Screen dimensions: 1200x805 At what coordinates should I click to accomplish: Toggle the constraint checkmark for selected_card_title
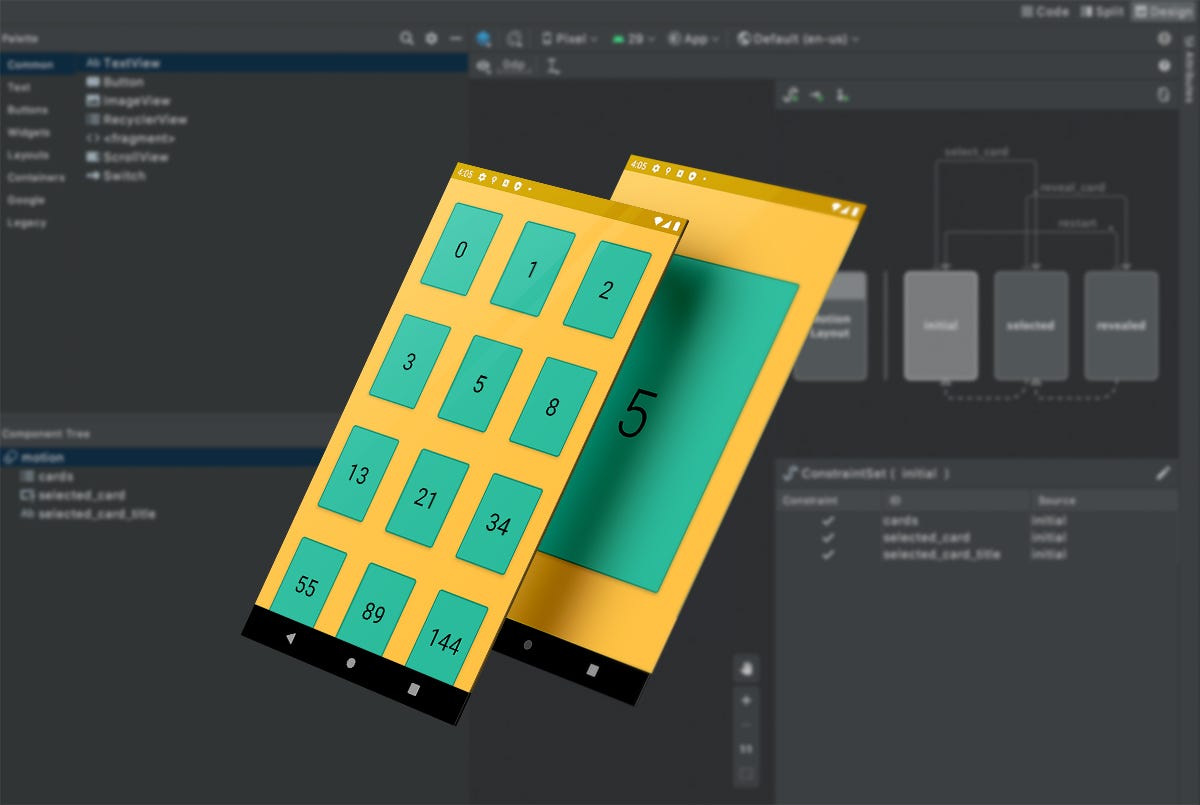pos(828,554)
